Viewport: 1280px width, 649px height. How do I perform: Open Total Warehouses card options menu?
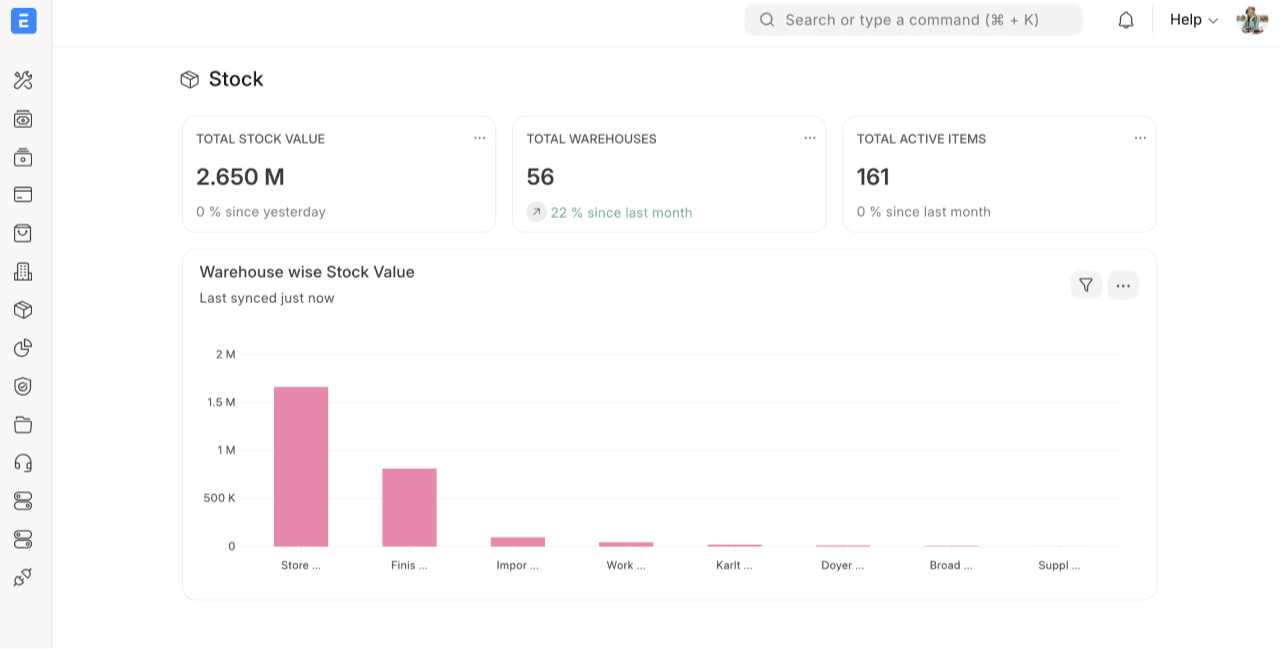click(810, 138)
